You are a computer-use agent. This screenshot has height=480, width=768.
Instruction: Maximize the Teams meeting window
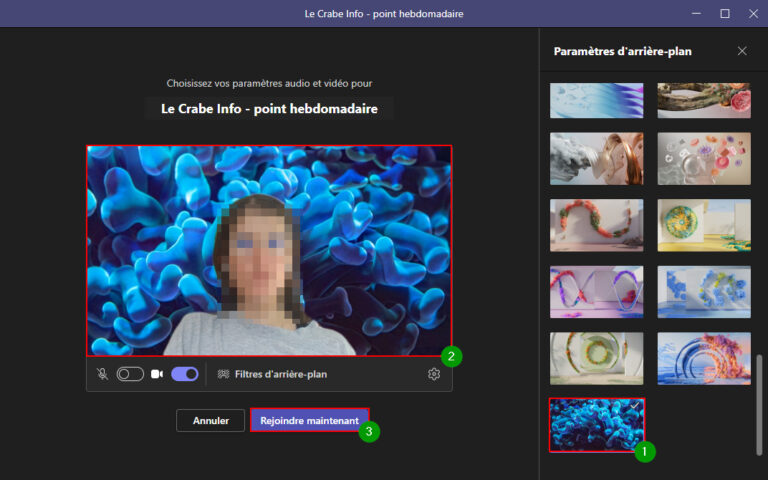click(x=725, y=14)
